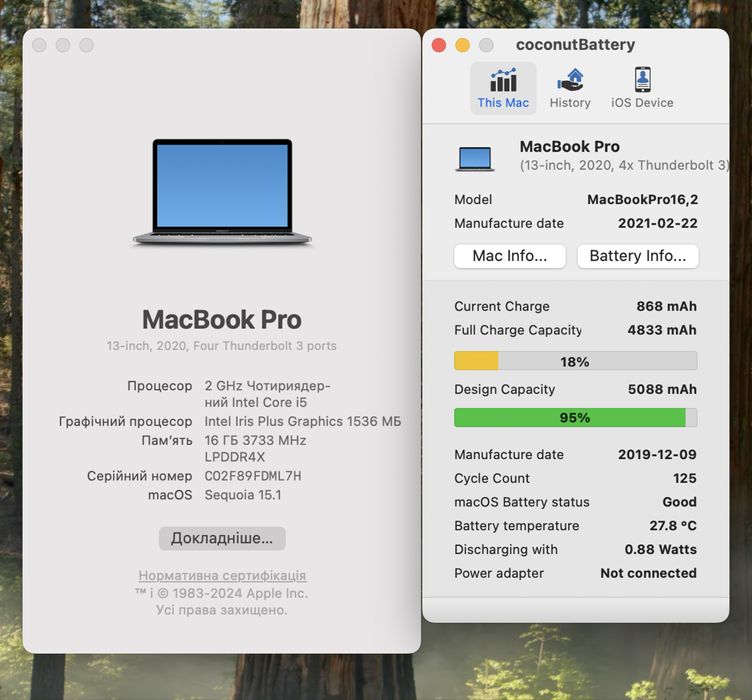This screenshot has height=700, width=752.
Task: Click the macOS Battery status Good value
Action: pos(680,502)
